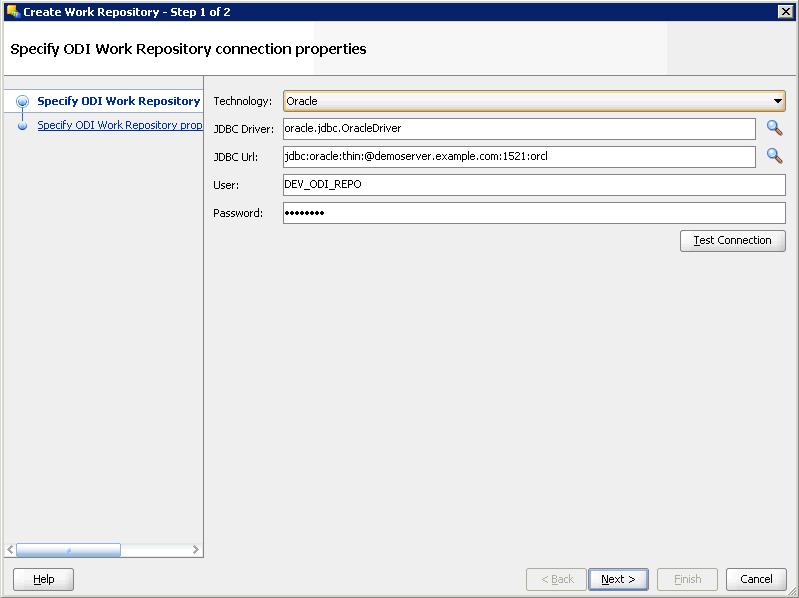This screenshot has width=799, height=598.
Task: Open JDBC Driver search magnifier icon
Action: (x=775, y=128)
